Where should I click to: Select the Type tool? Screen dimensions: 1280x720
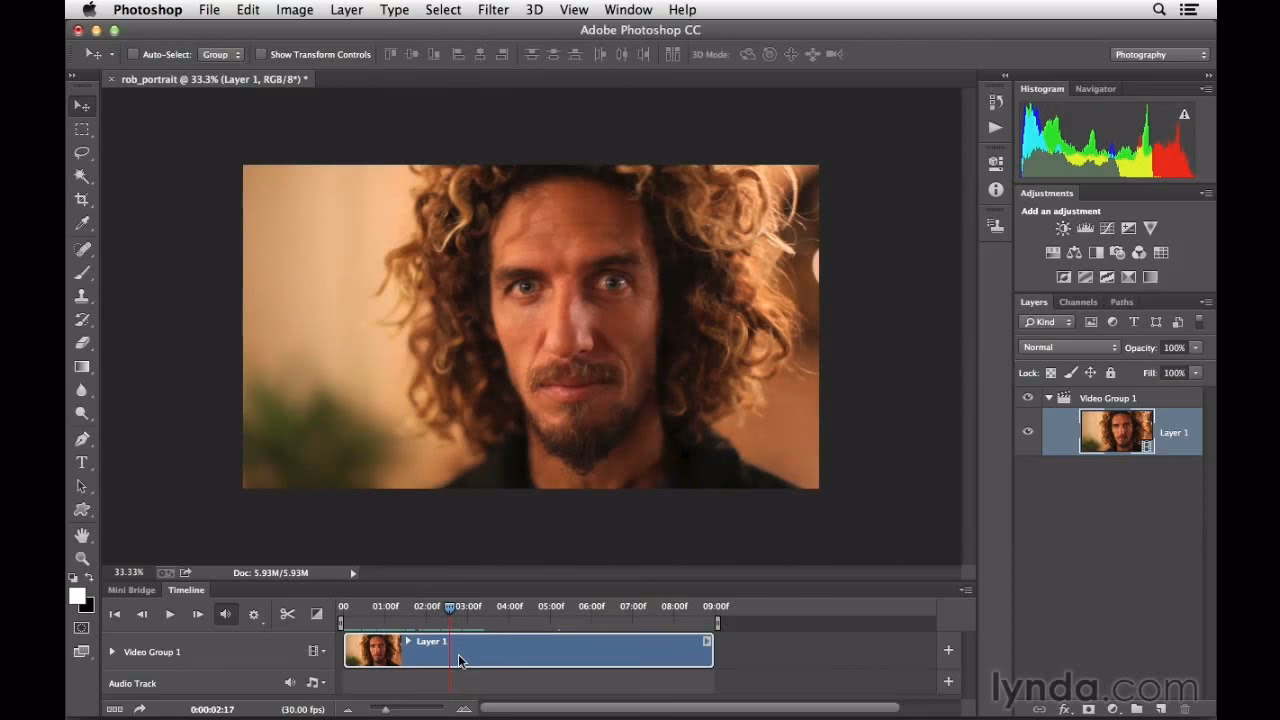tap(83, 462)
